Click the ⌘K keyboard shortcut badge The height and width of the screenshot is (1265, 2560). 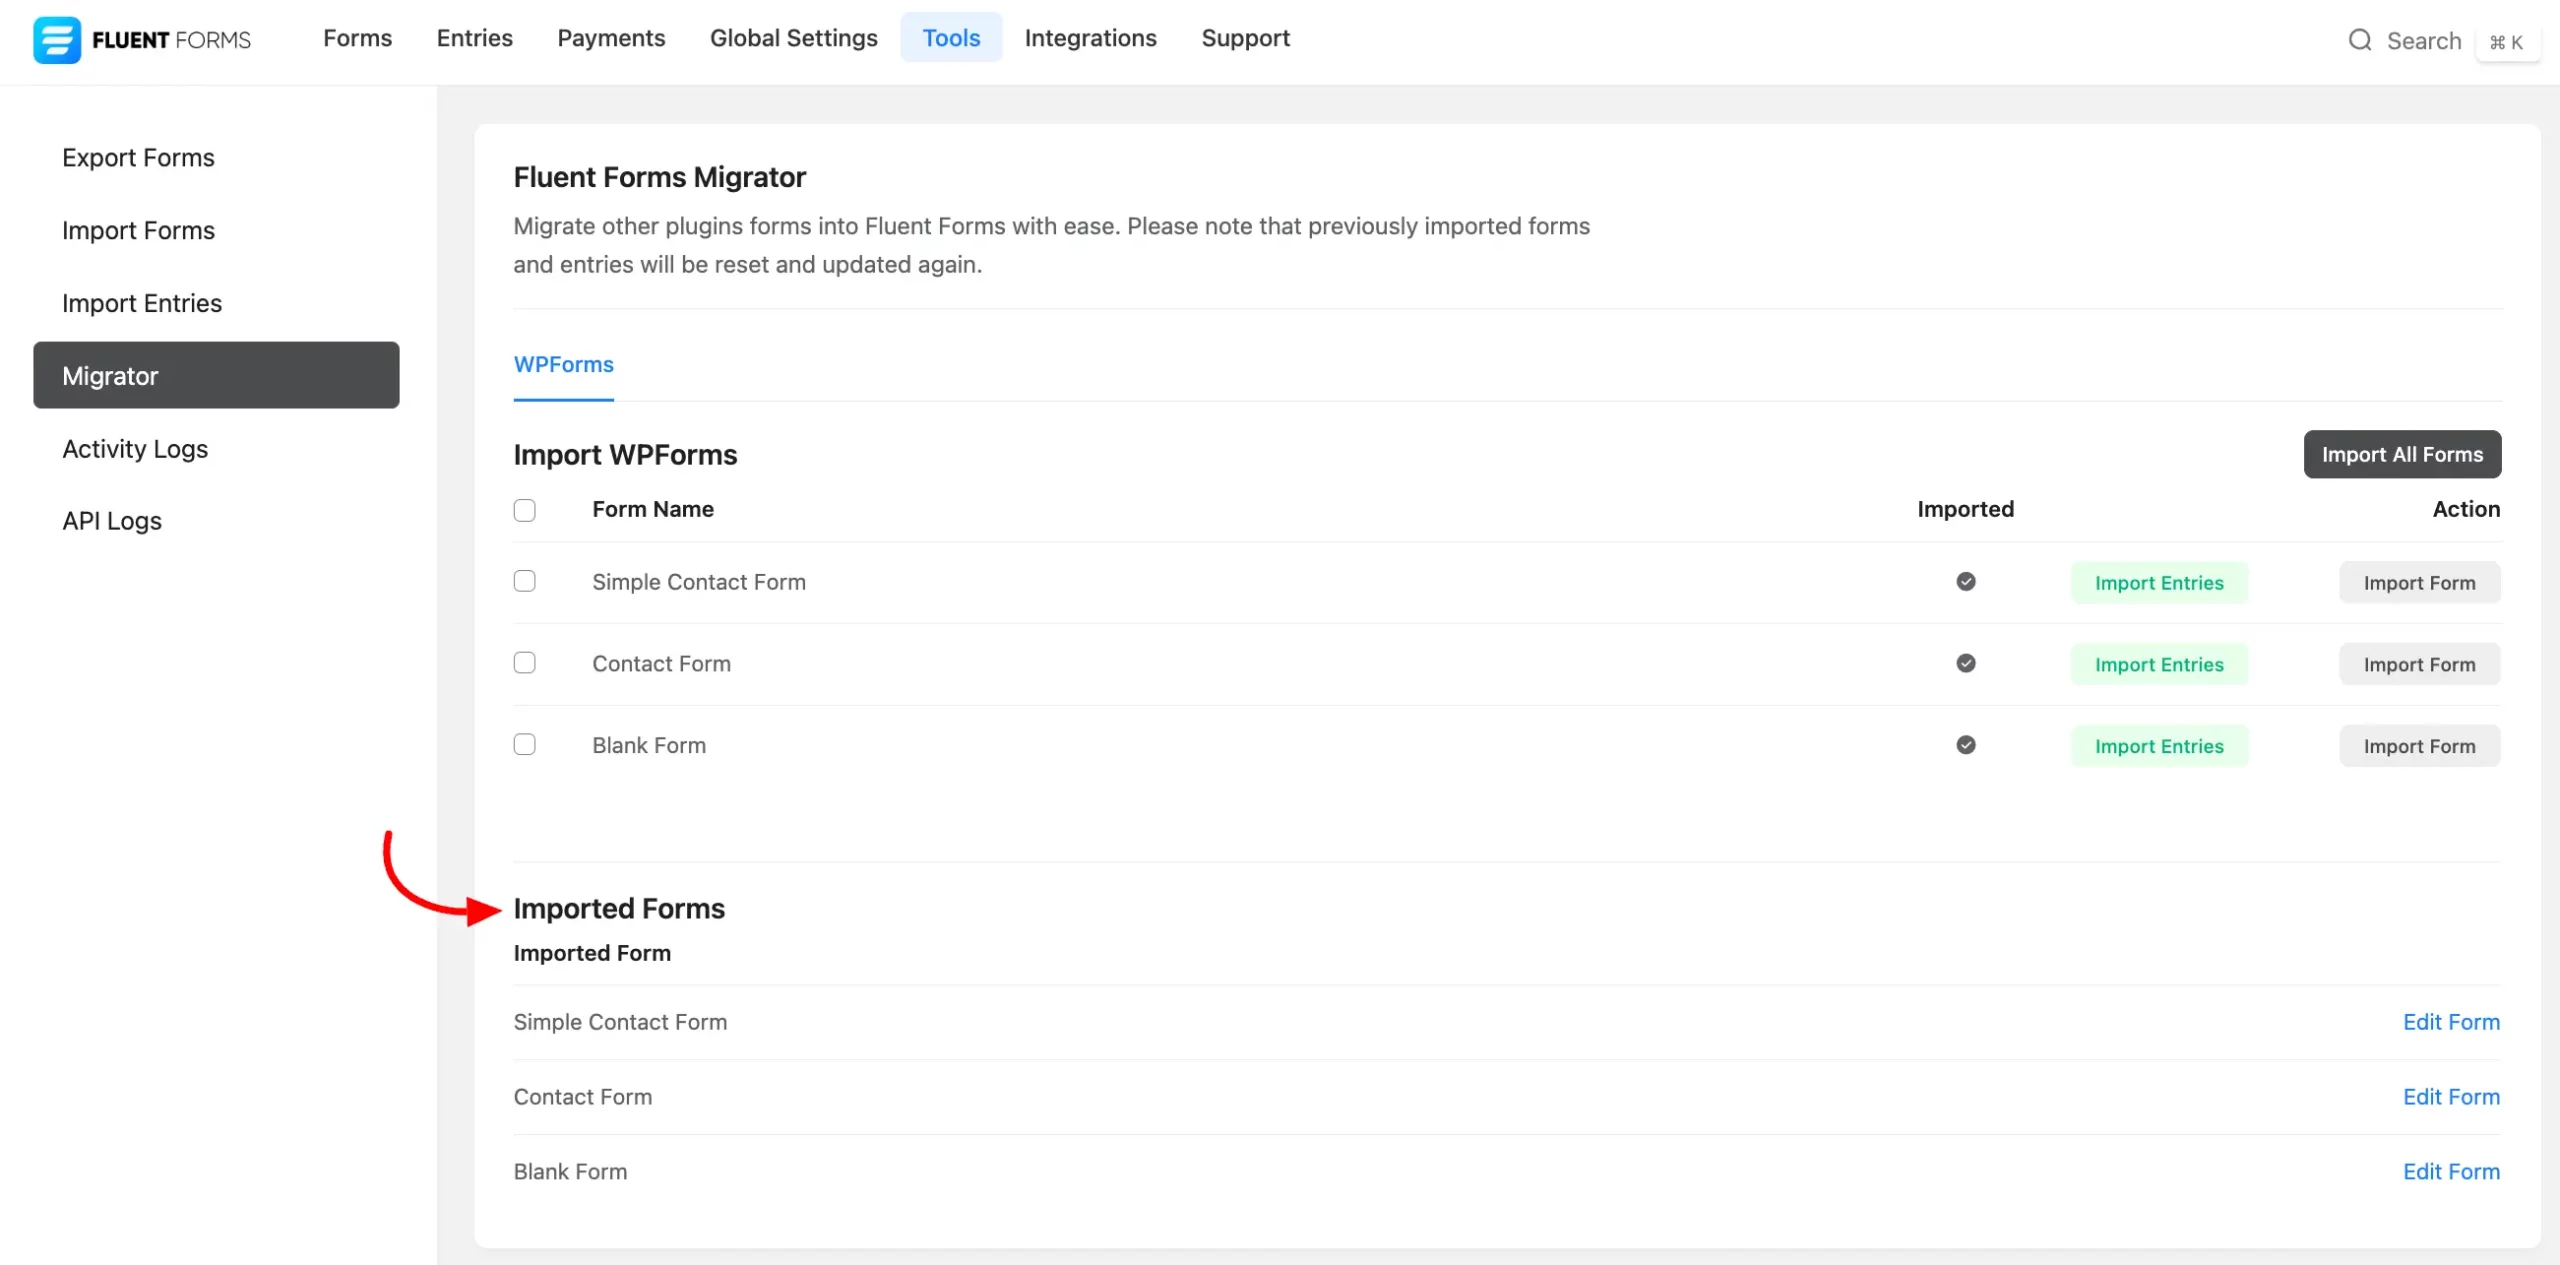click(x=2508, y=42)
